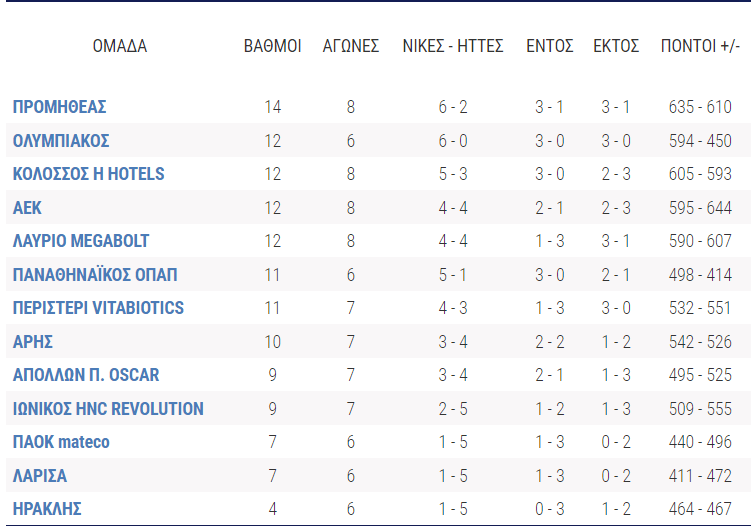751x526 pixels.
Task: Open the ΗΡΑΚΛΗΣ team page
Action: click(x=47, y=509)
